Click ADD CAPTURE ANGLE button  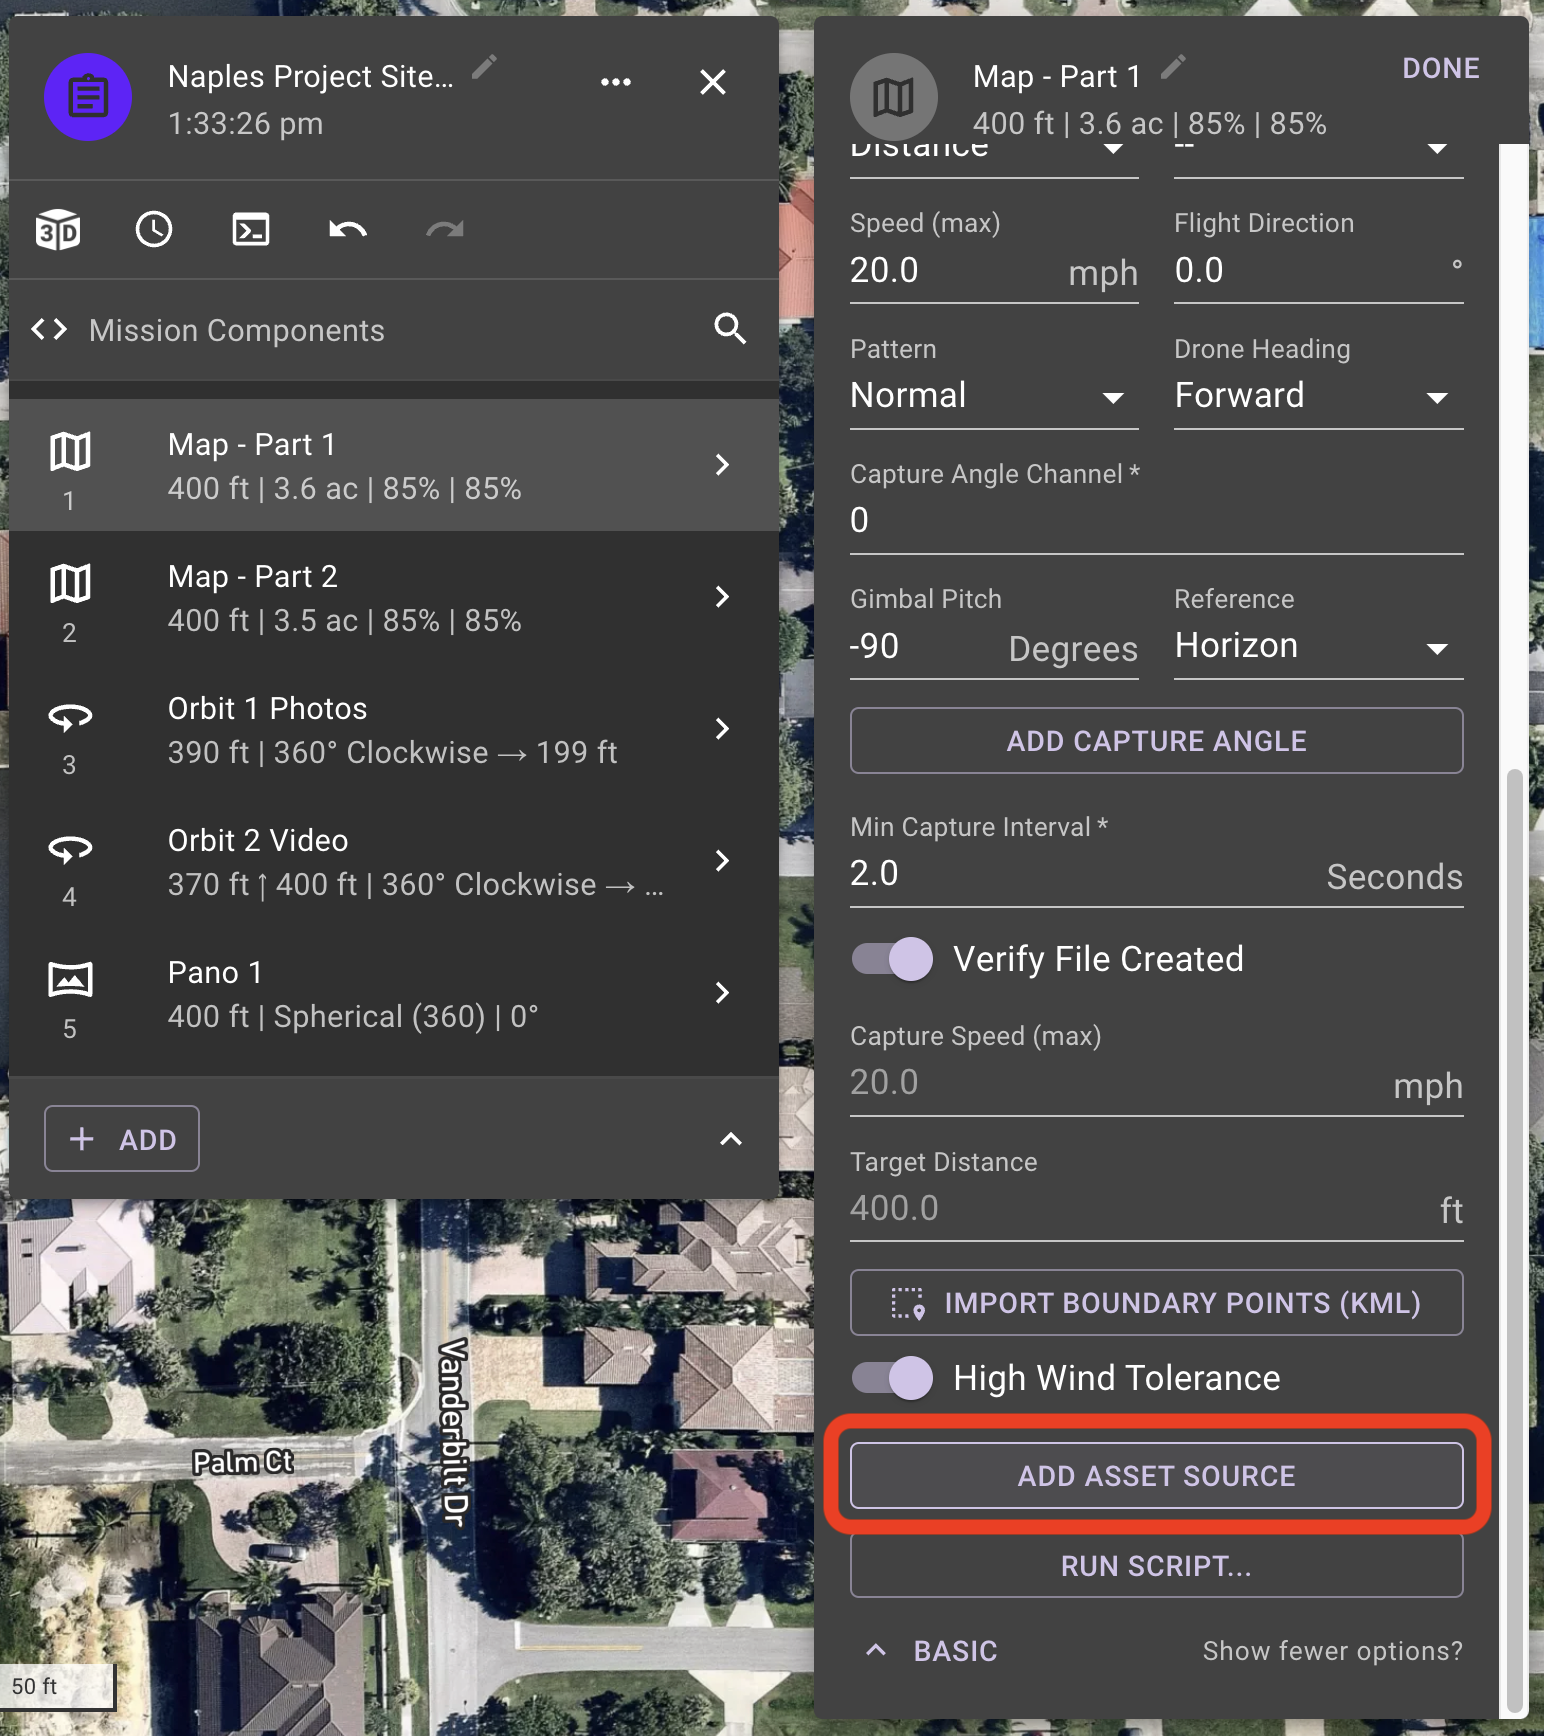click(1157, 741)
